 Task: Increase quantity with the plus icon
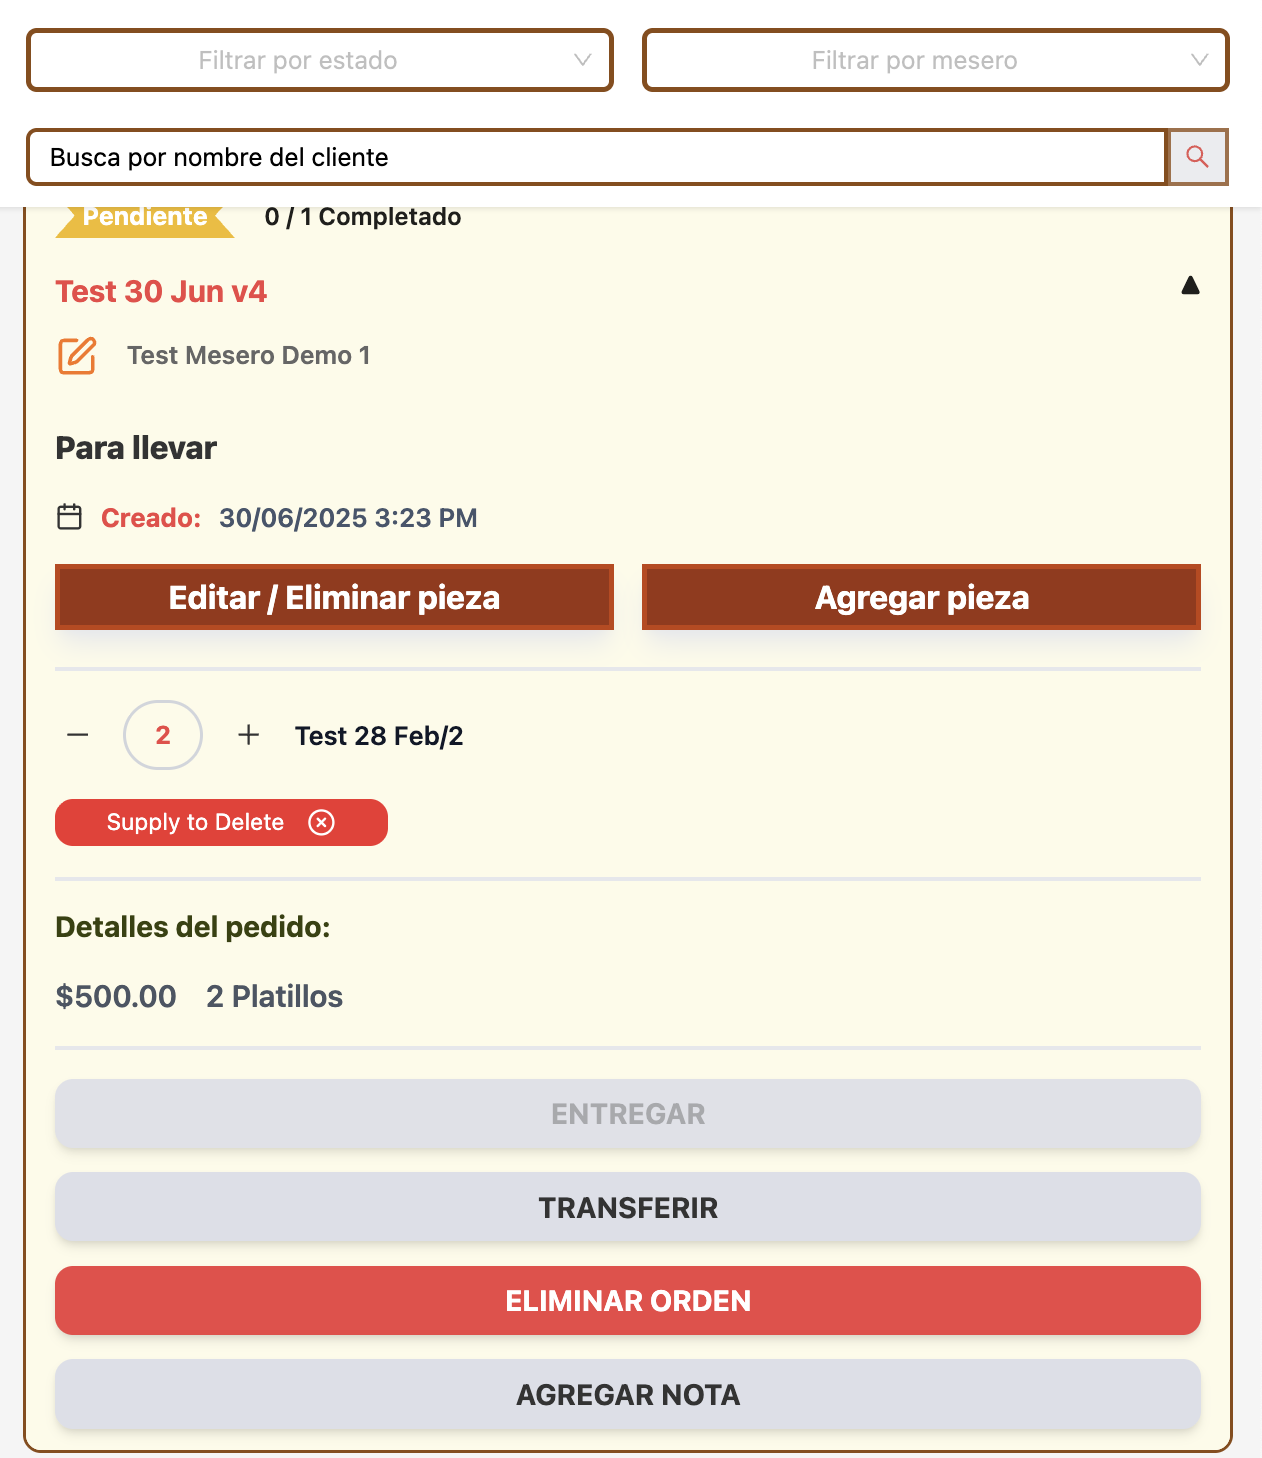[248, 735]
